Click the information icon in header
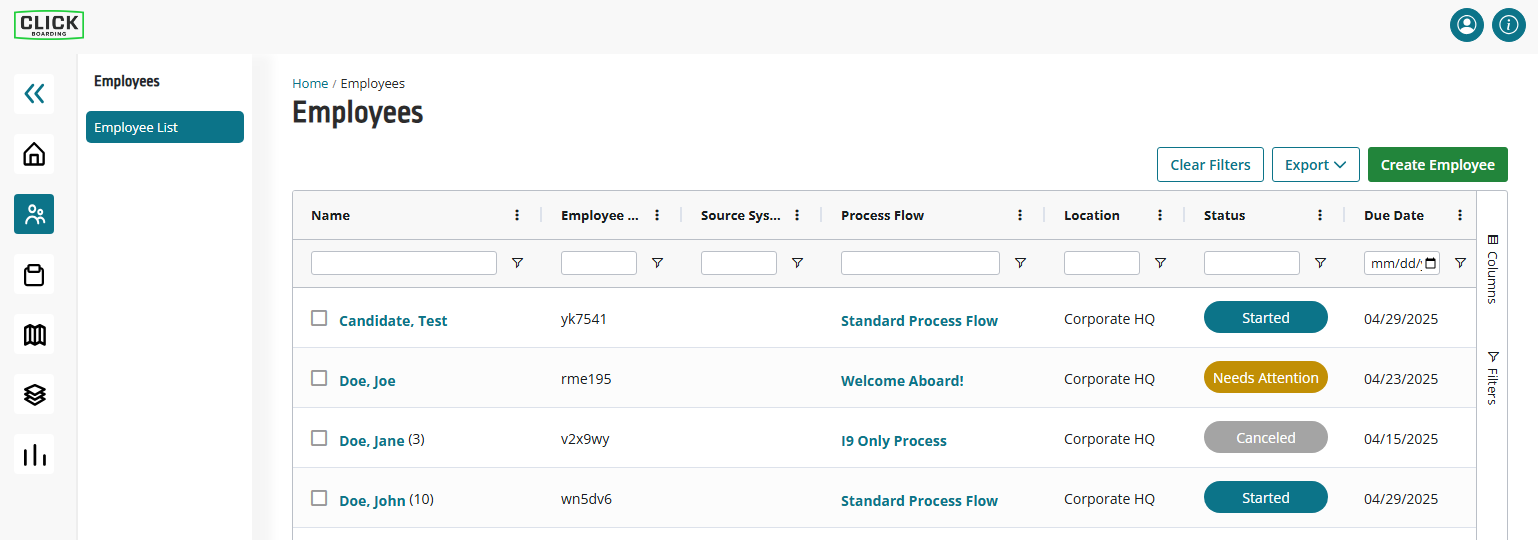The height and width of the screenshot is (540, 1538). (1509, 25)
